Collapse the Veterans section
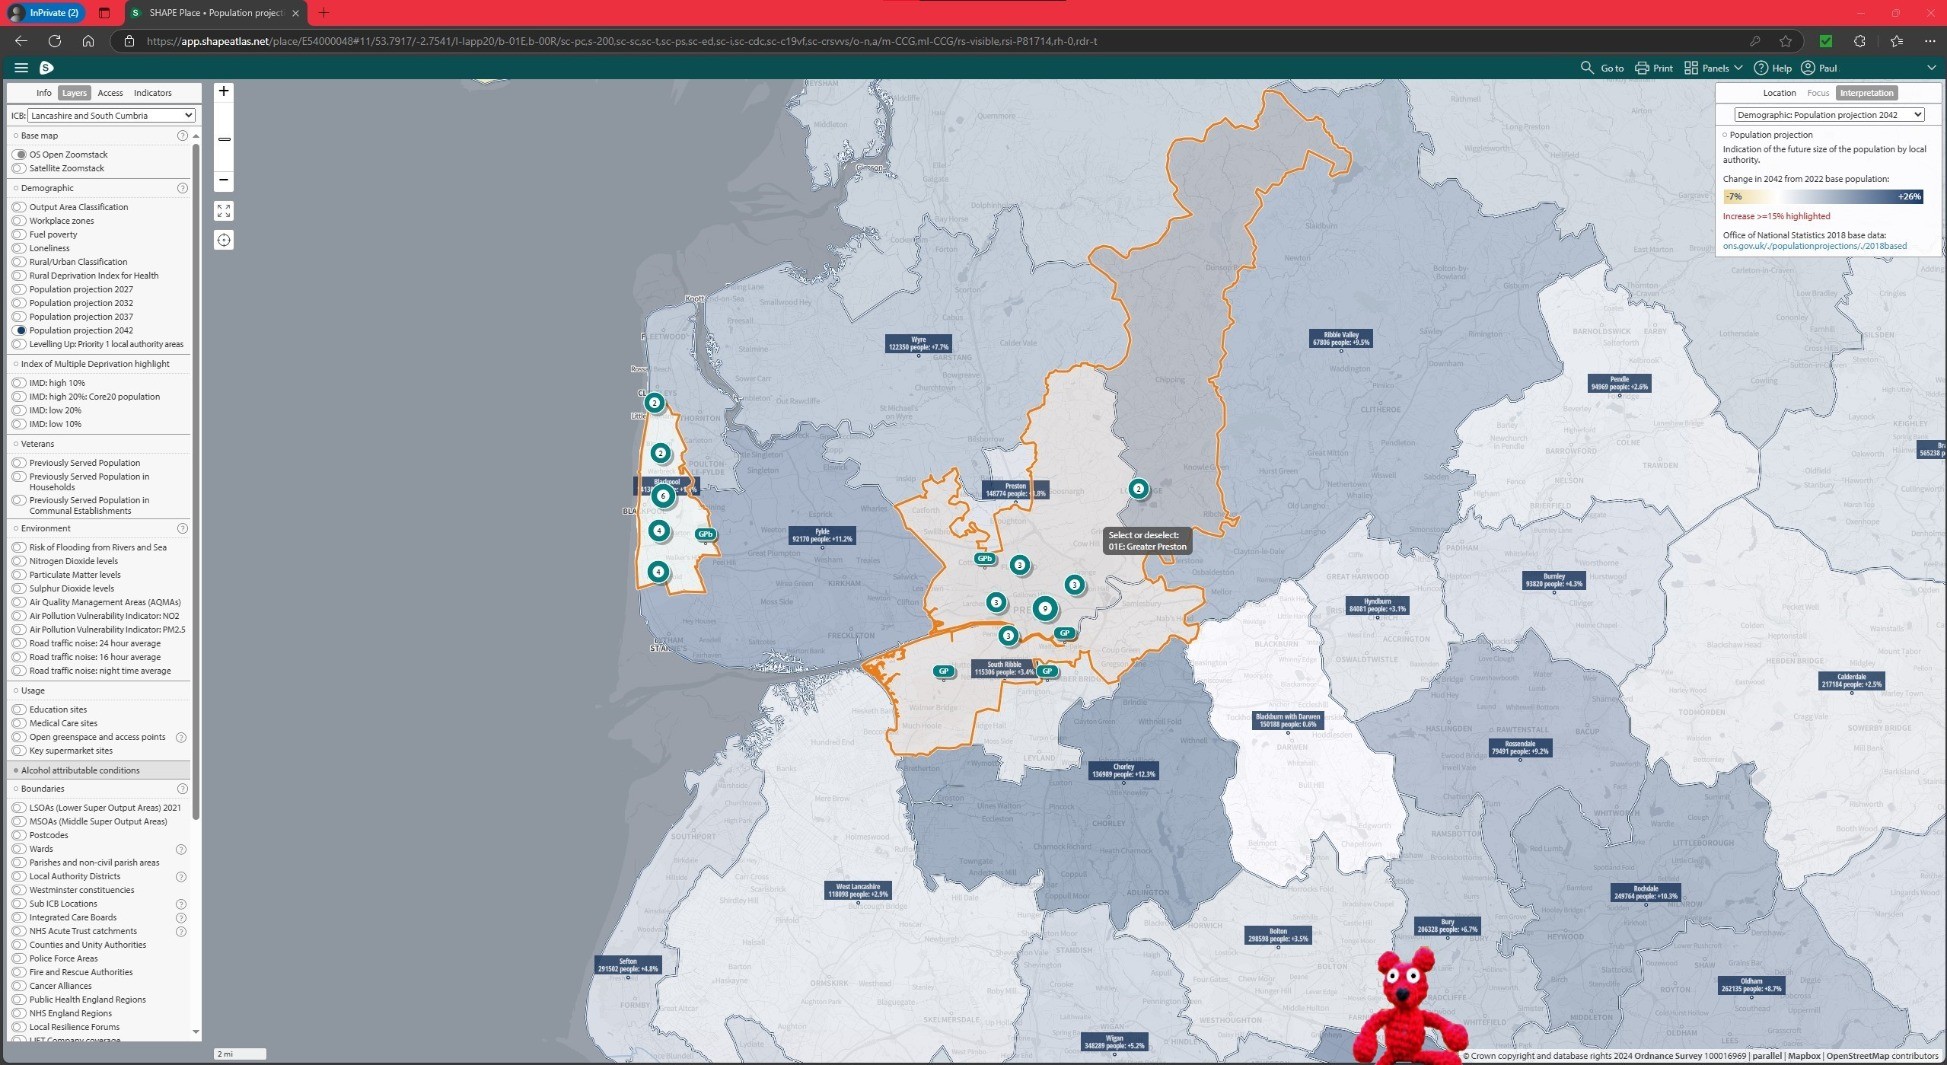Viewport: 1947px width, 1065px height. coord(37,444)
